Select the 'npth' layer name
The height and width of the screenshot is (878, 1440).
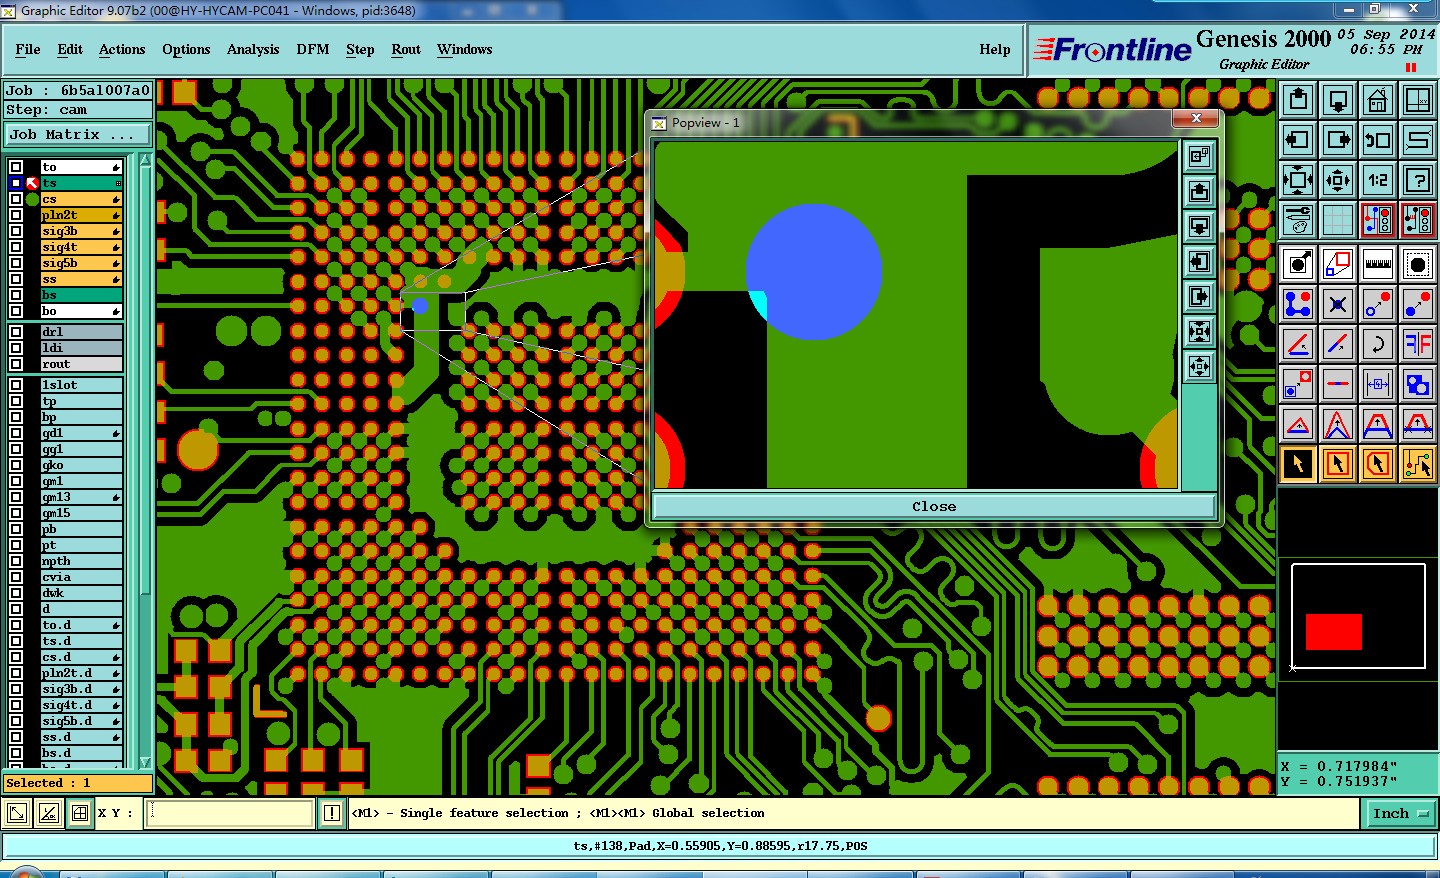[x=82, y=561]
